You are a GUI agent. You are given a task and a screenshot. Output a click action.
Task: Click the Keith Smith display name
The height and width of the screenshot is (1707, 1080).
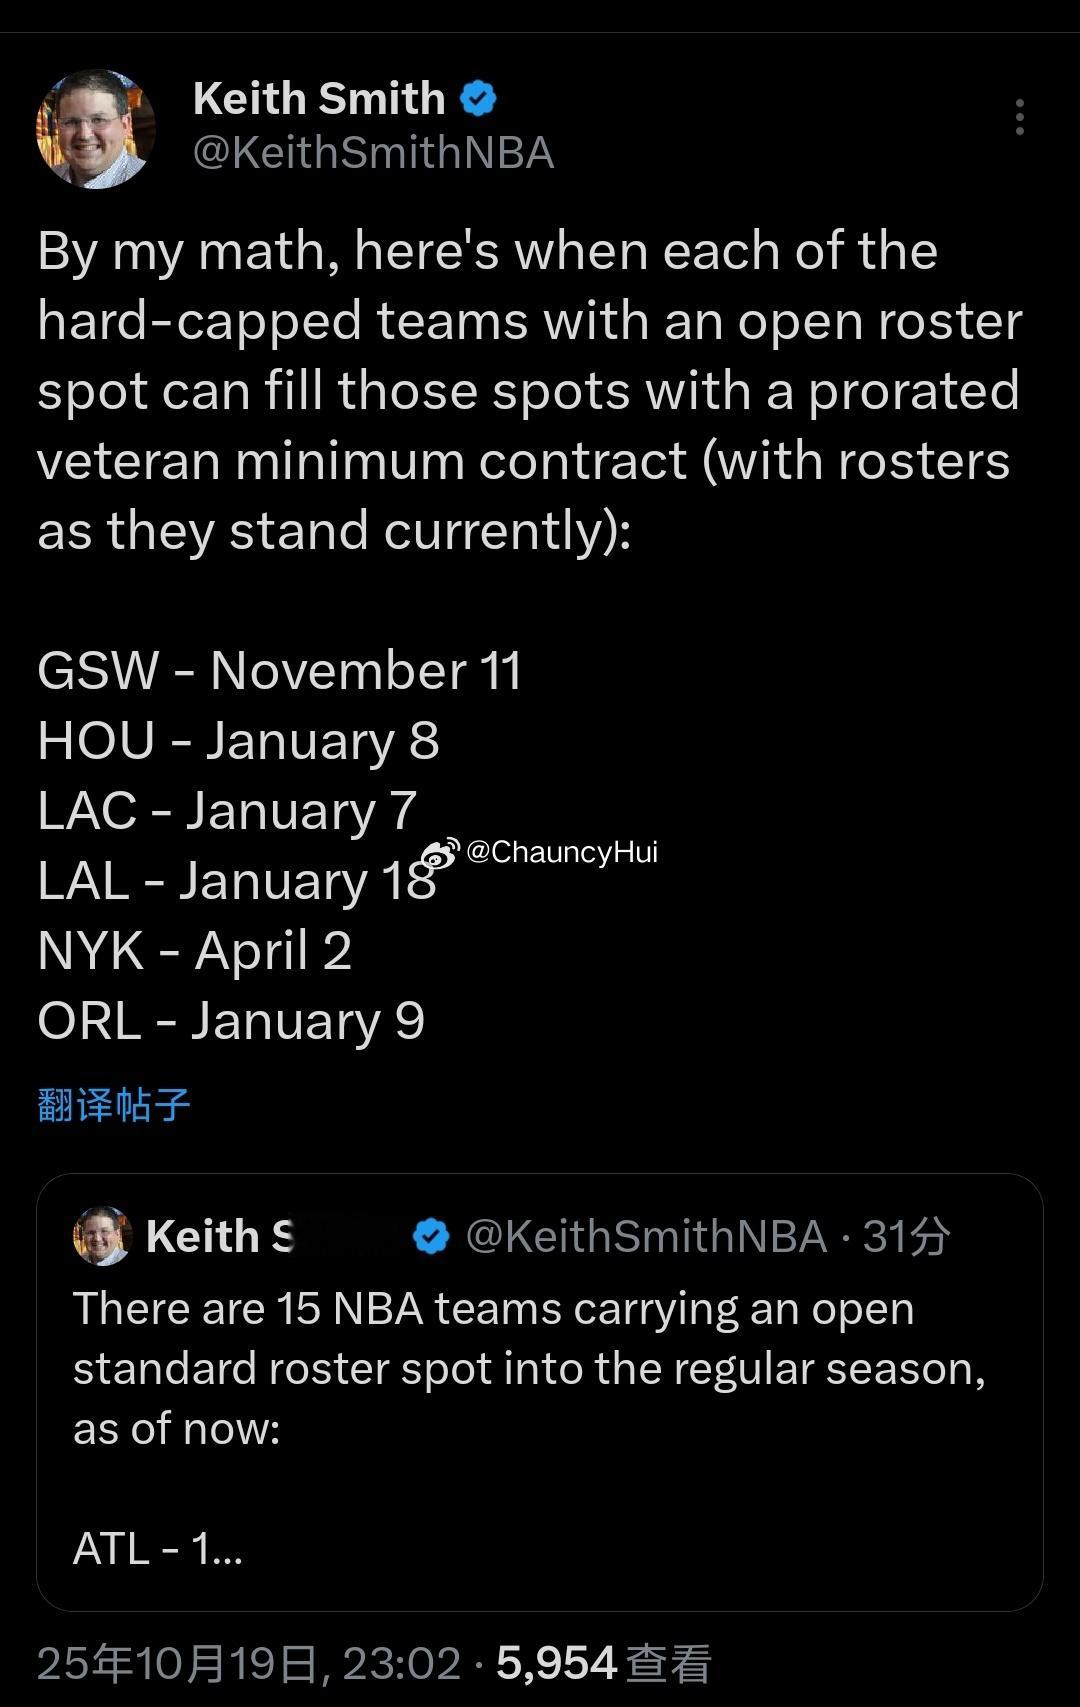[x=318, y=98]
